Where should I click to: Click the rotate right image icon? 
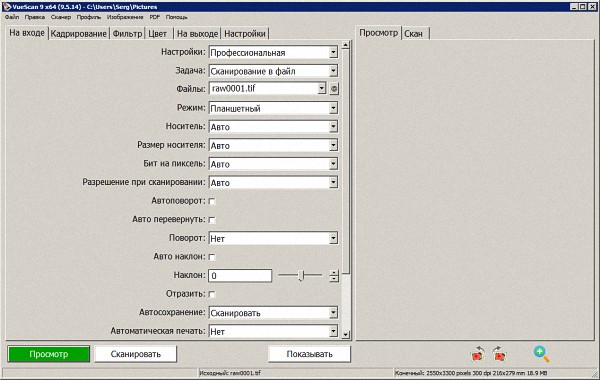499,354
